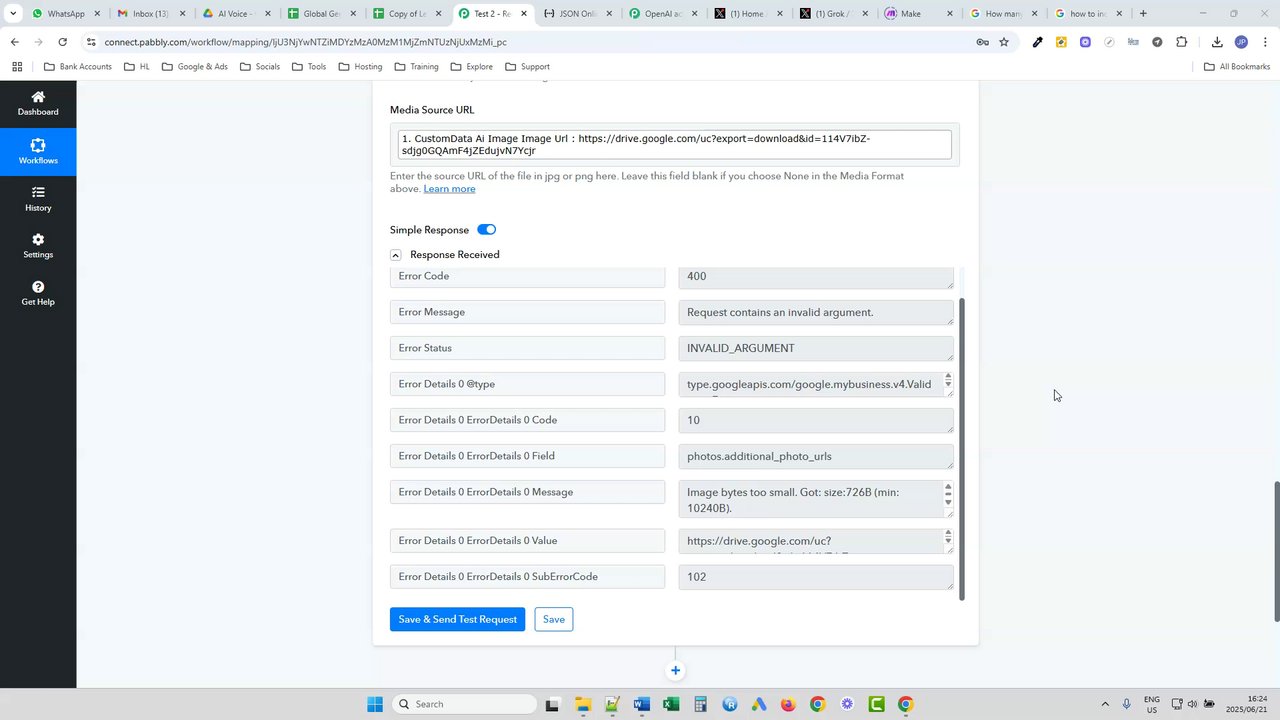Screen dimensions: 1280x720
Task: Open the Training bookmark folder
Action: (416, 67)
